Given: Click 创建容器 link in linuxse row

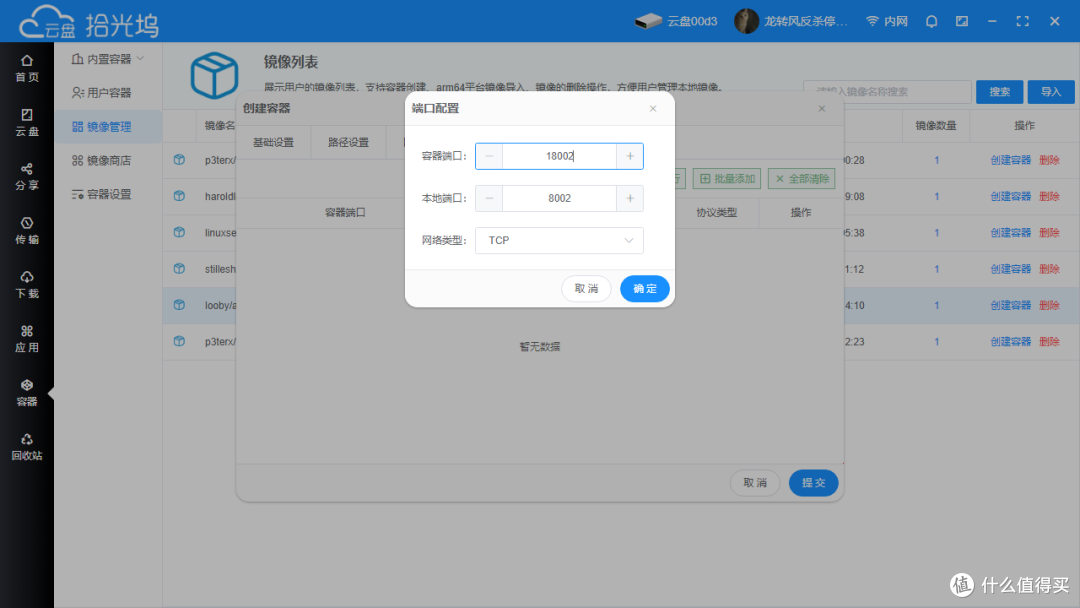Looking at the screenshot, I should pos(1010,233).
